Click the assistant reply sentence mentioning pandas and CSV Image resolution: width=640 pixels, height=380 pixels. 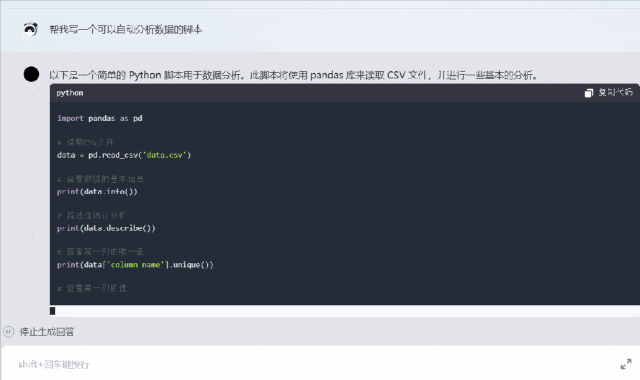tap(294, 75)
